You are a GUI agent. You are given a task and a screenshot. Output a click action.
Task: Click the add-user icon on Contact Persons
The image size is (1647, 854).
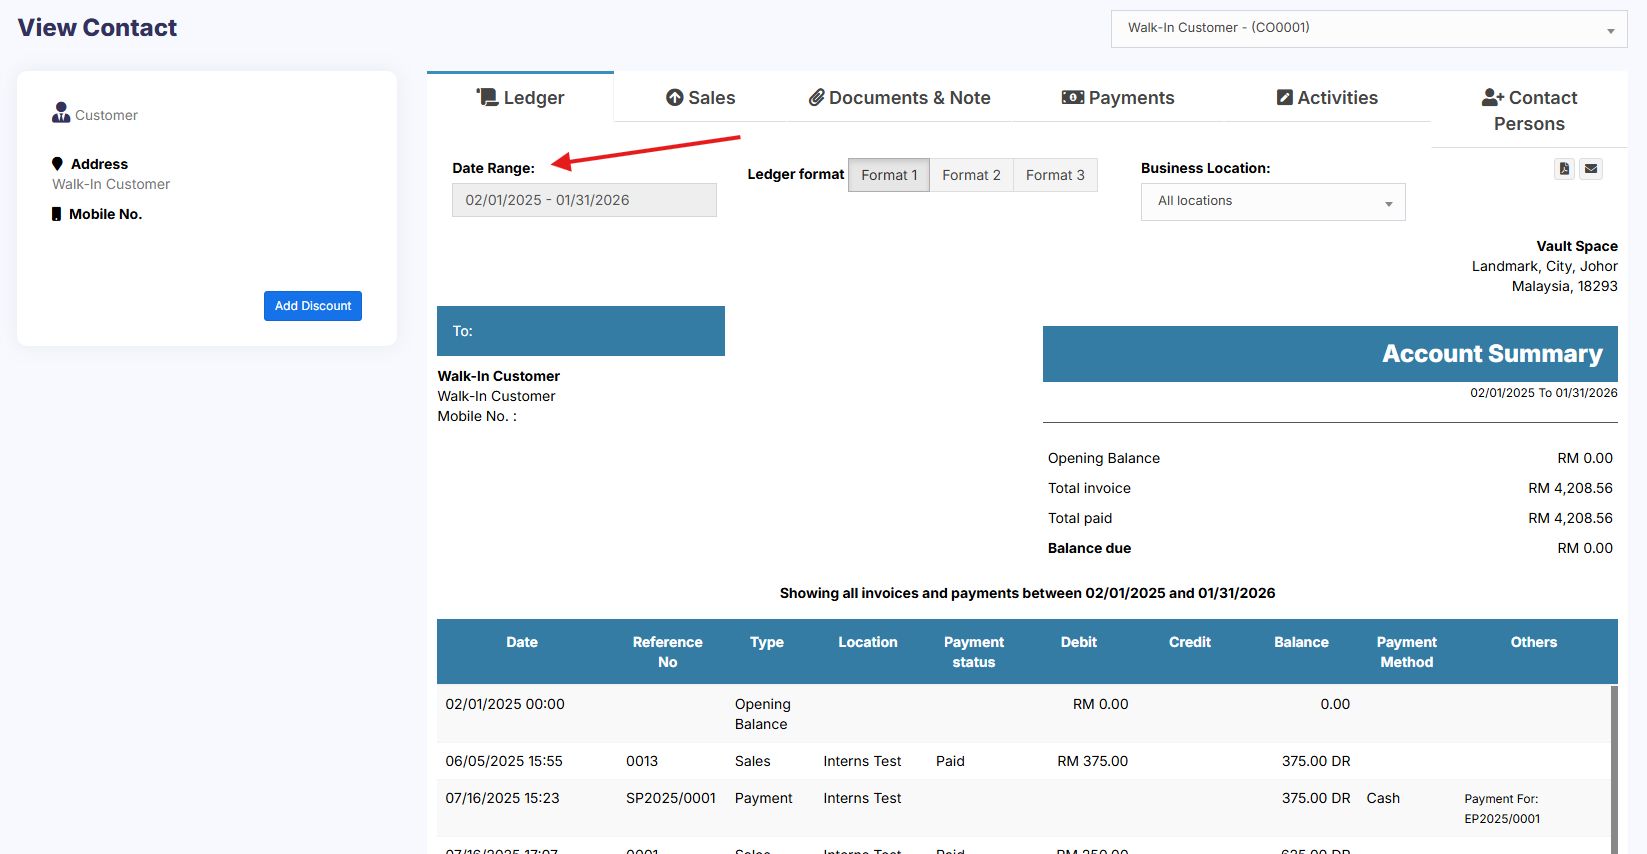point(1492,97)
